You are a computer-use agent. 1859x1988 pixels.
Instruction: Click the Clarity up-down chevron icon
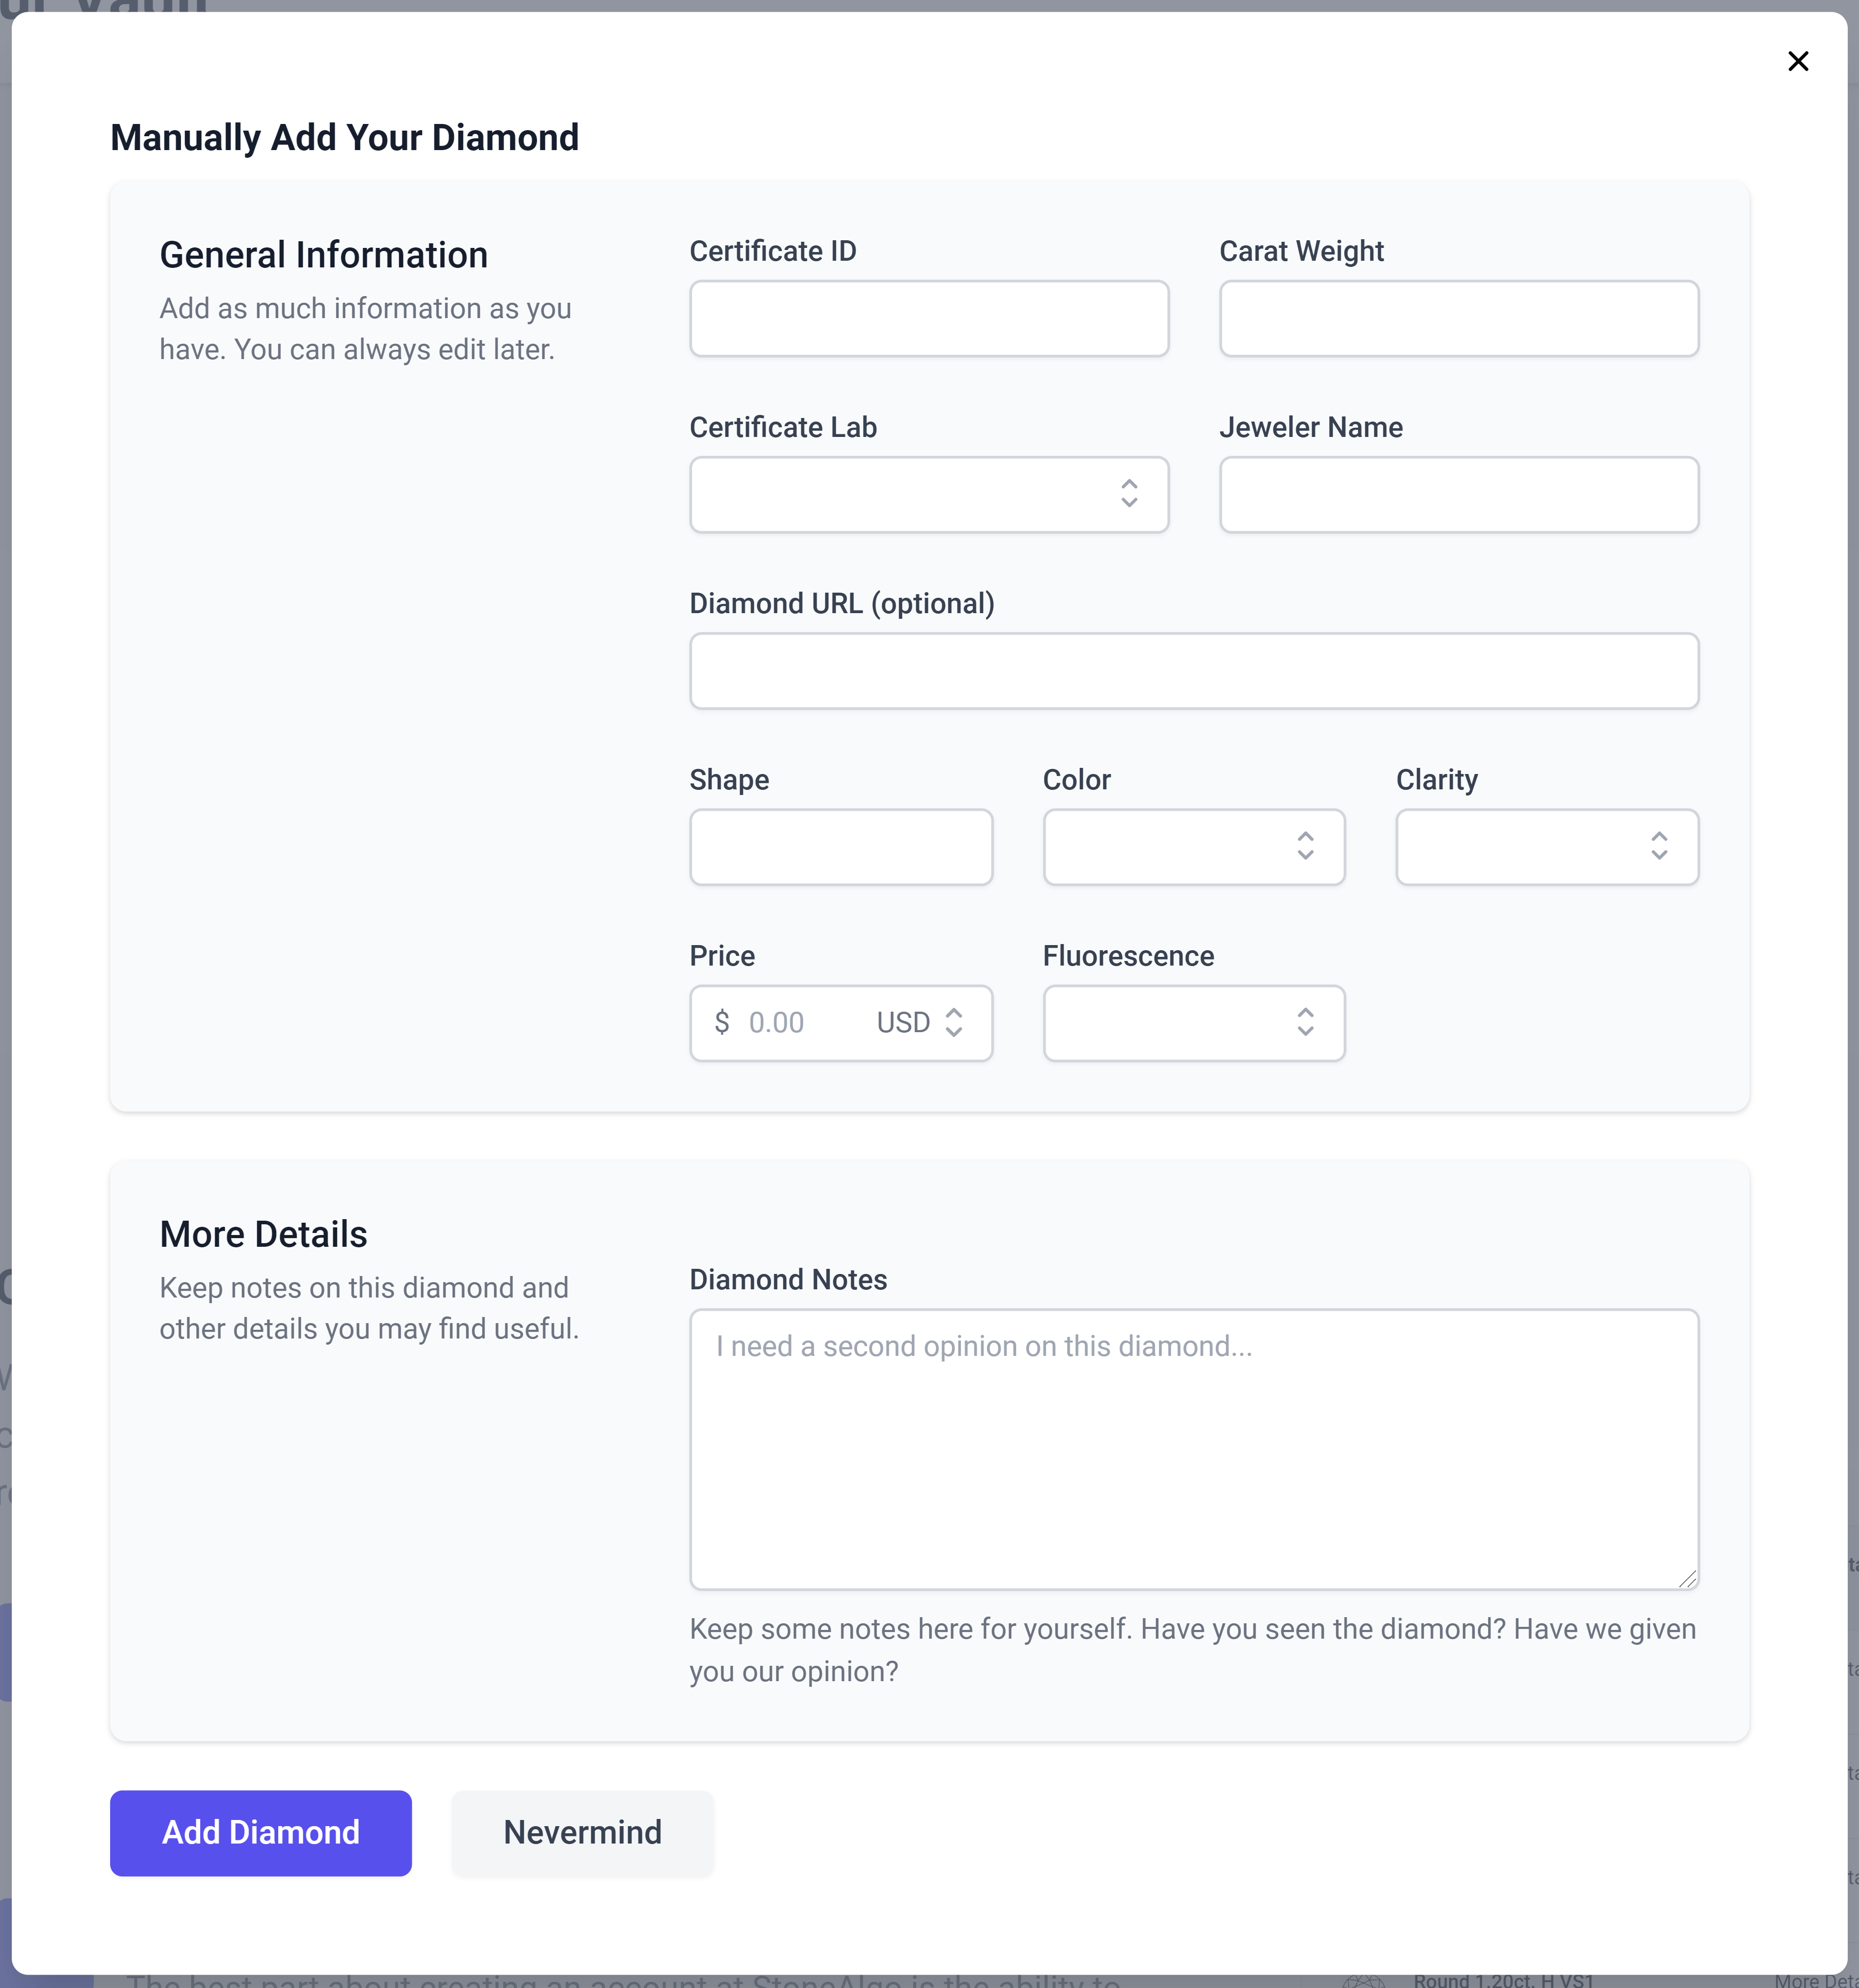[x=1659, y=846]
